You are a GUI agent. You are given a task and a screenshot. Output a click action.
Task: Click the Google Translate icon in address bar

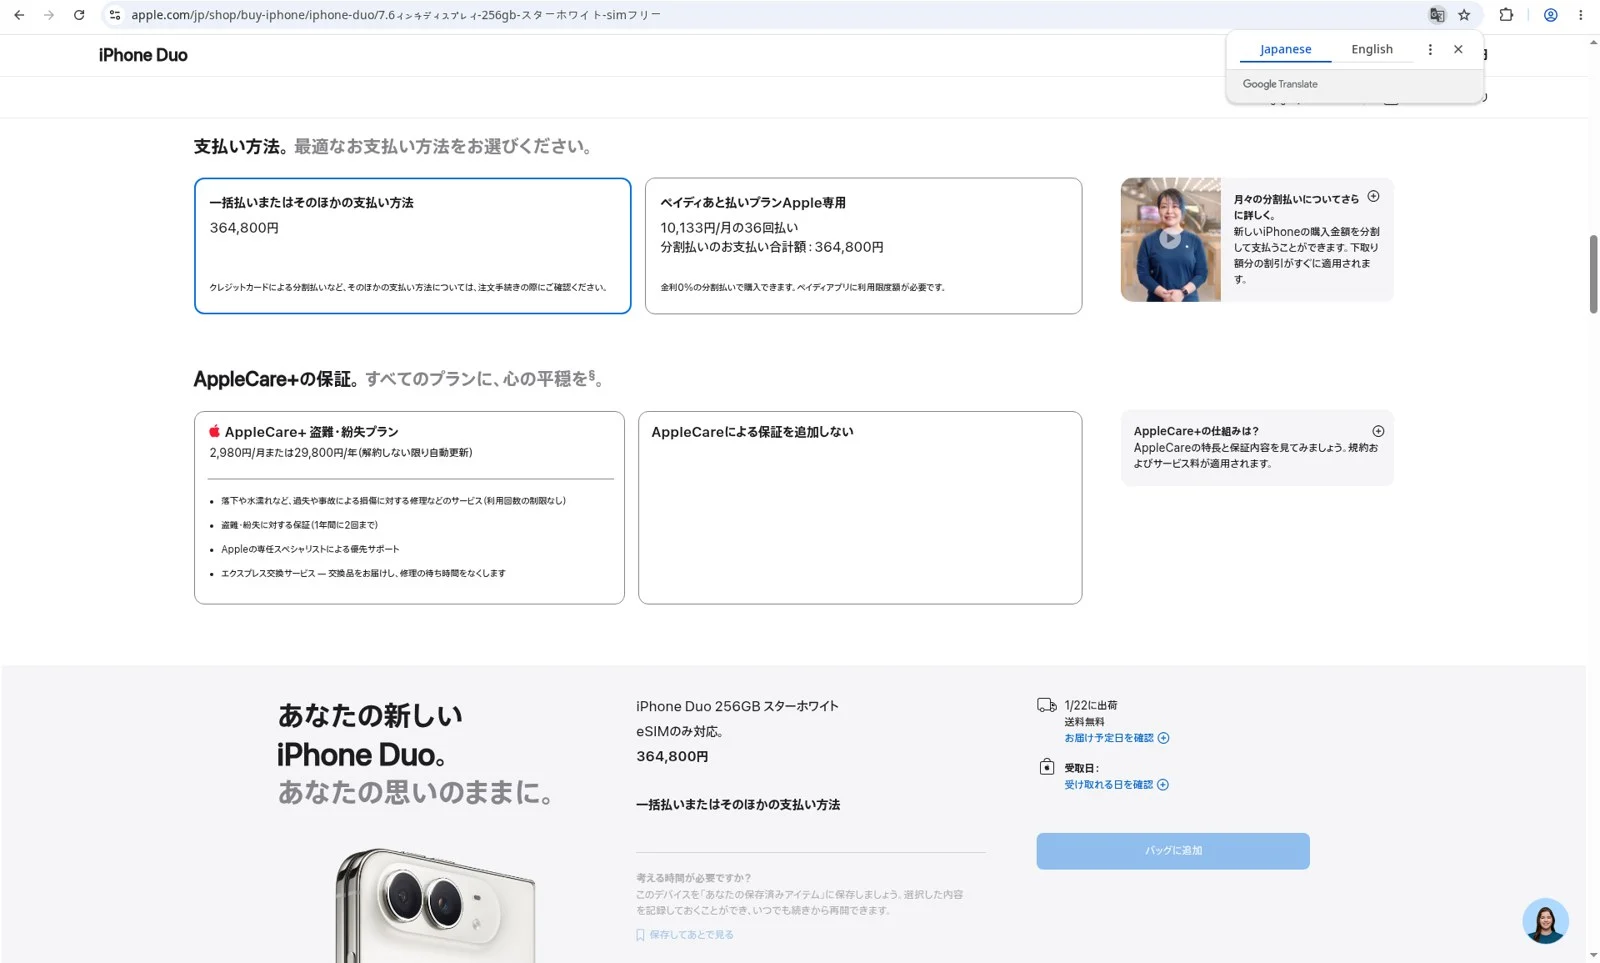[1437, 15]
